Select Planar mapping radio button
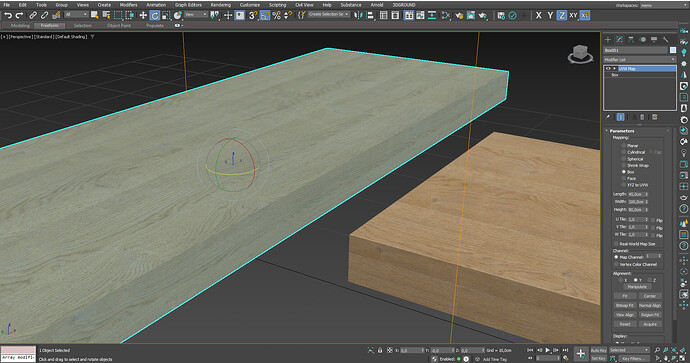This screenshot has width=690, height=363. click(x=624, y=145)
